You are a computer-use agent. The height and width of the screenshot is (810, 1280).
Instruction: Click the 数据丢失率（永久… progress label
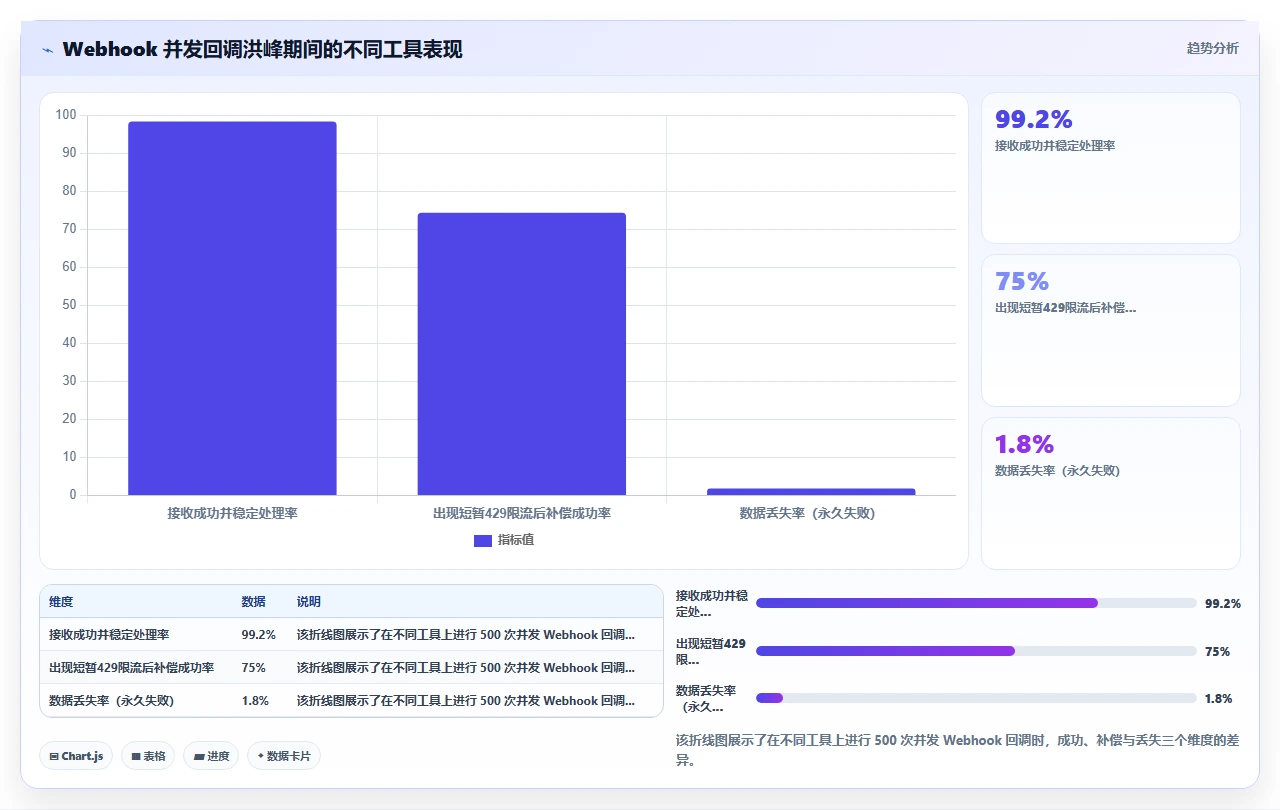pos(706,698)
